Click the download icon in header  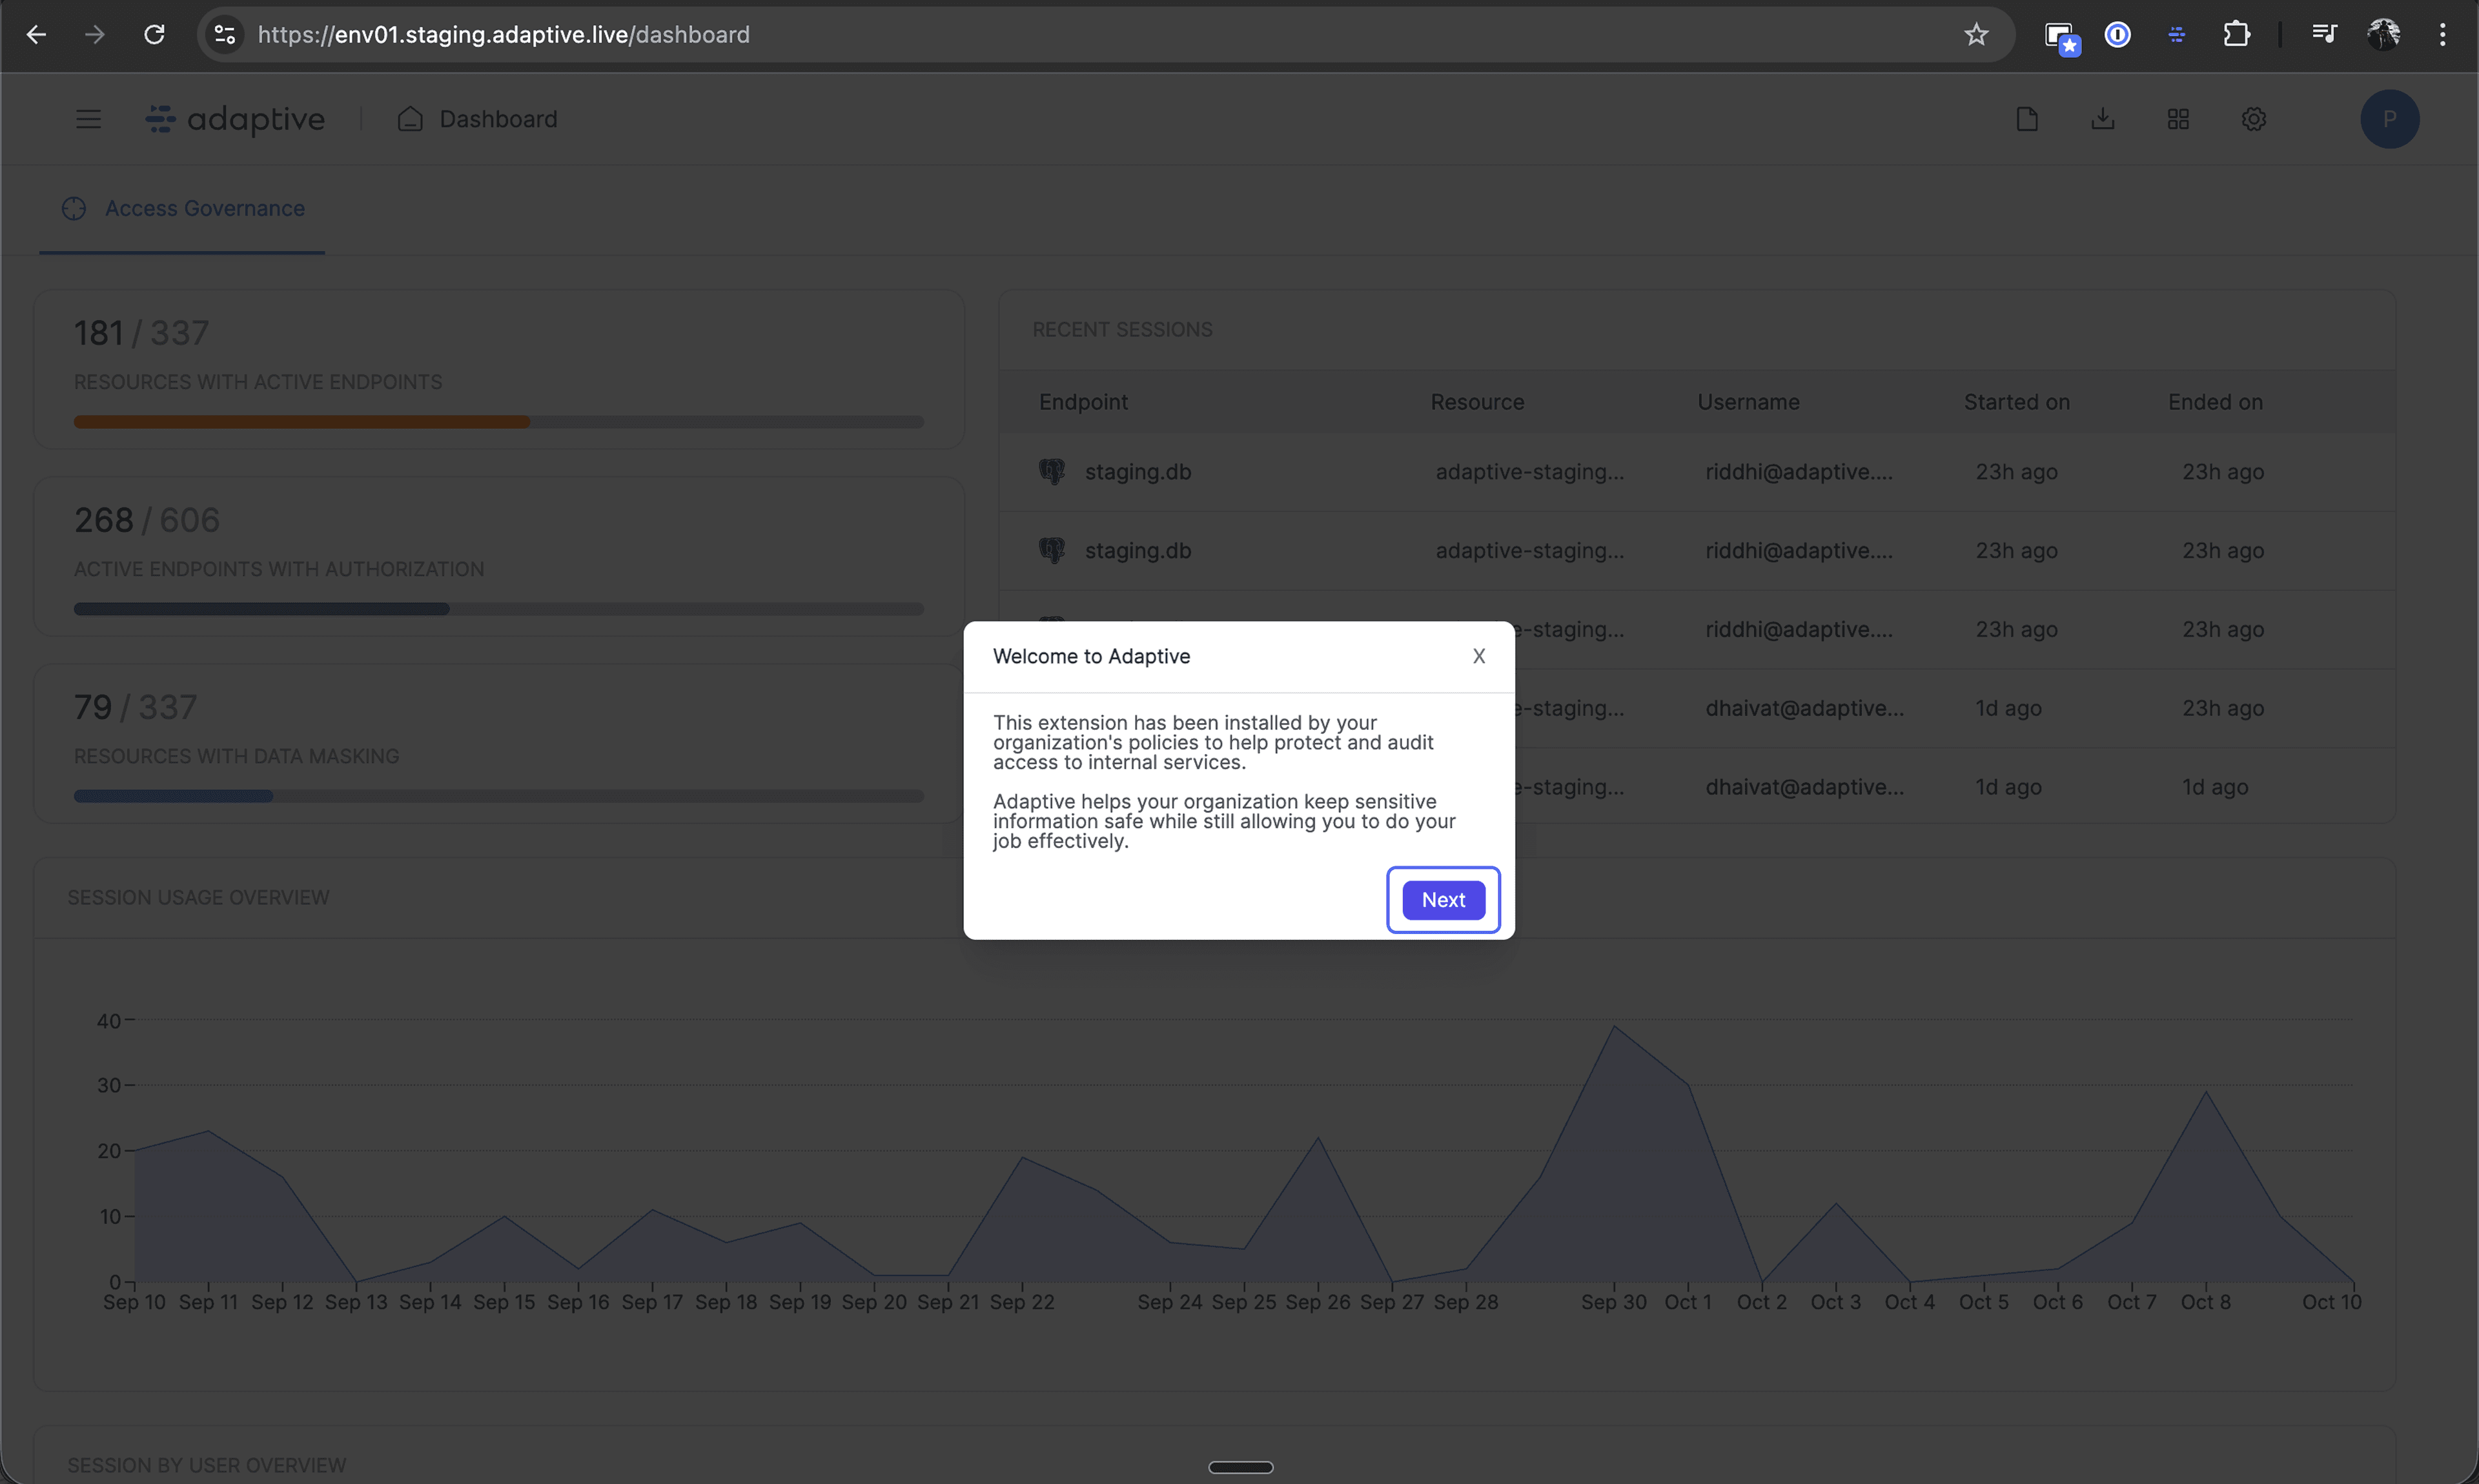(x=2103, y=119)
